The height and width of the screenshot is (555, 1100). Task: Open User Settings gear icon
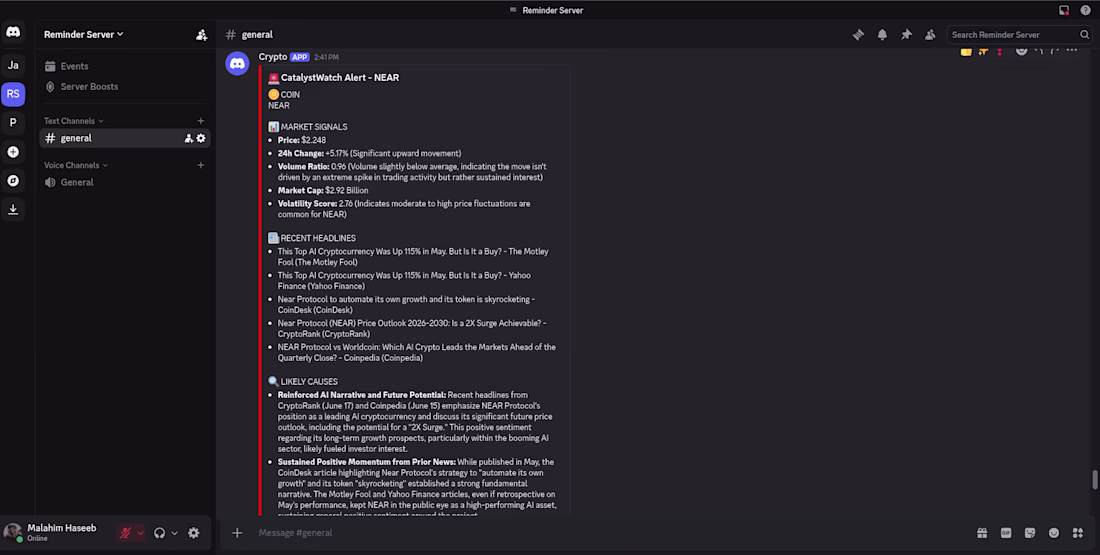[194, 533]
